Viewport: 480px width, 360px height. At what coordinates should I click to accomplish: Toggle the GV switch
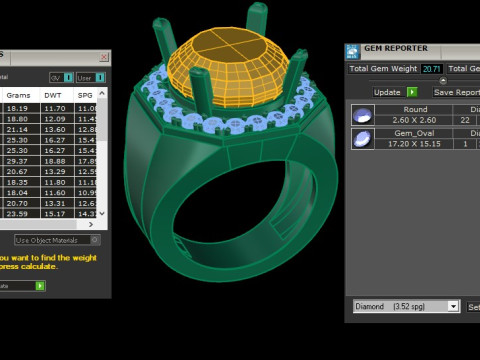pos(61,78)
